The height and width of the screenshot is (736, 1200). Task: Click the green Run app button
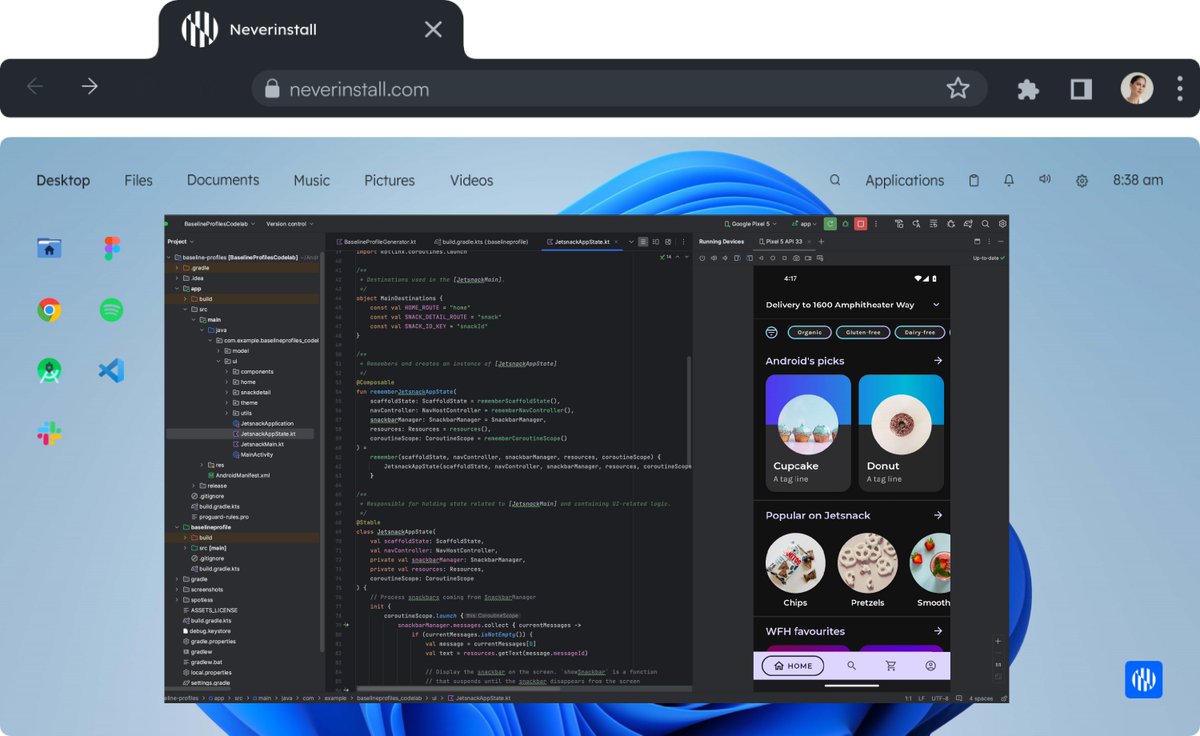[x=830, y=224]
